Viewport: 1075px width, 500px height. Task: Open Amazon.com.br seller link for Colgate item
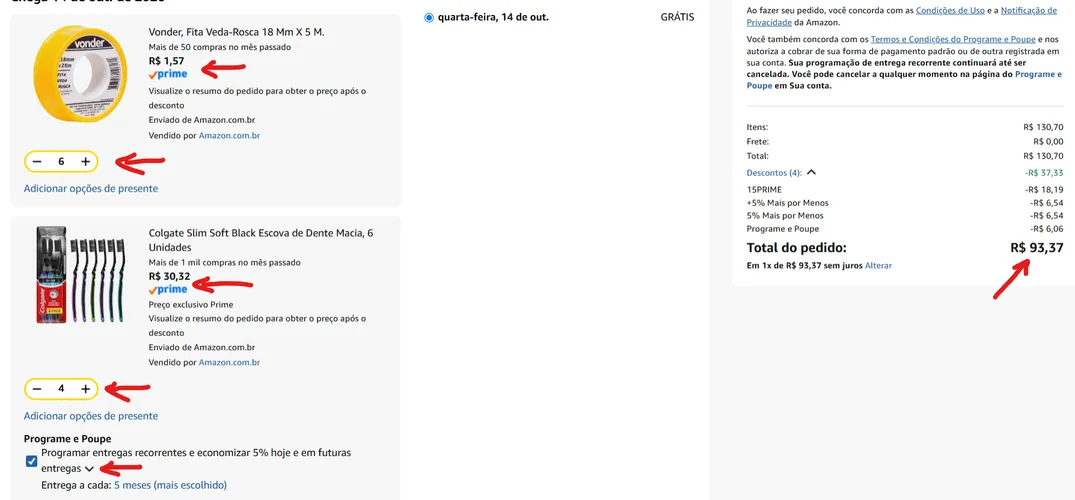click(229, 362)
